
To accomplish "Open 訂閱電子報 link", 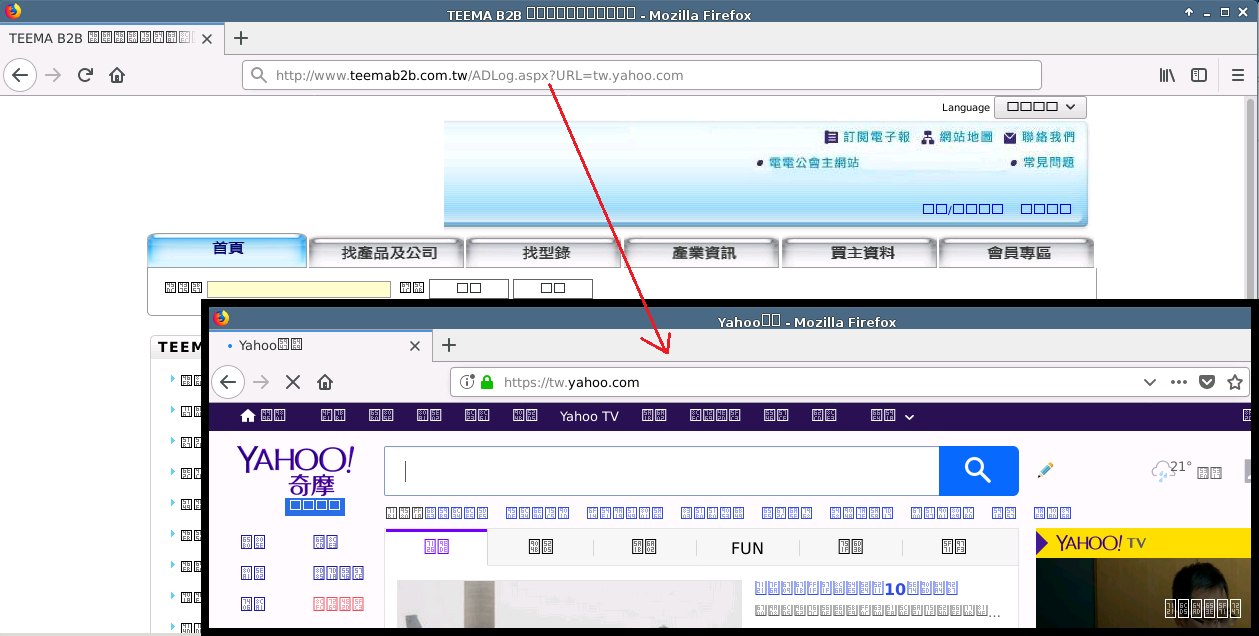I will [867, 137].
